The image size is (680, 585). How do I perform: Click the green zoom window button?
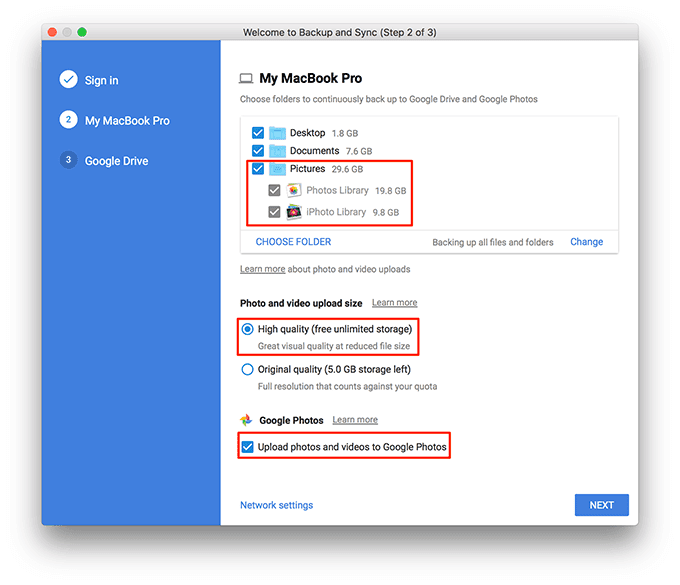pyautogui.click(x=82, y=32)
